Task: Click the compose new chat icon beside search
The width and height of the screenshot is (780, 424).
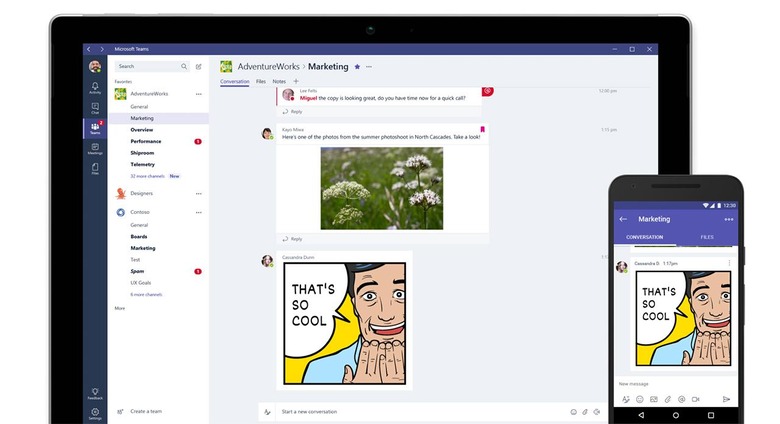Action: [198, 66]
